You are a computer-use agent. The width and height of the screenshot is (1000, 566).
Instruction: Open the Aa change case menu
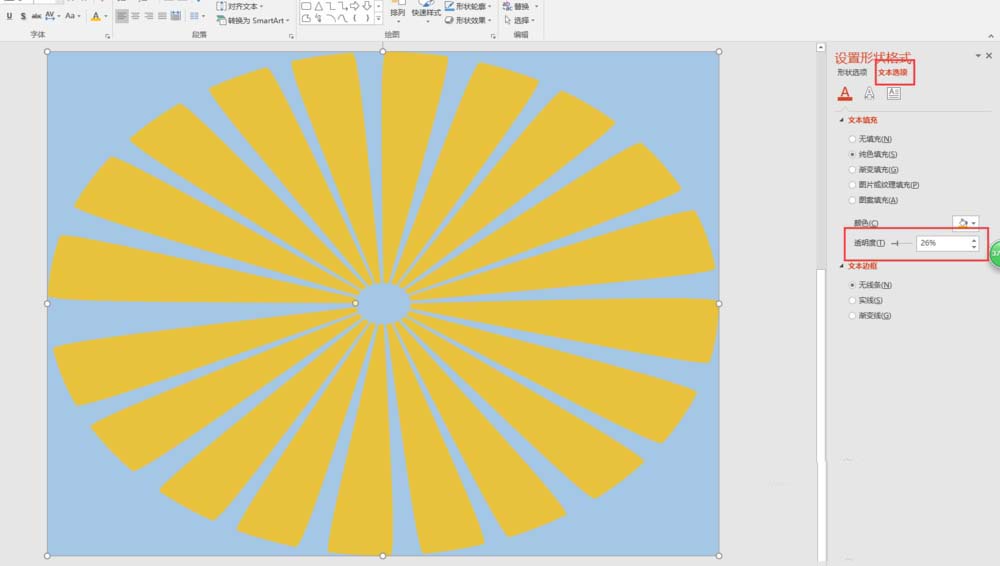(x=72, y=16)
